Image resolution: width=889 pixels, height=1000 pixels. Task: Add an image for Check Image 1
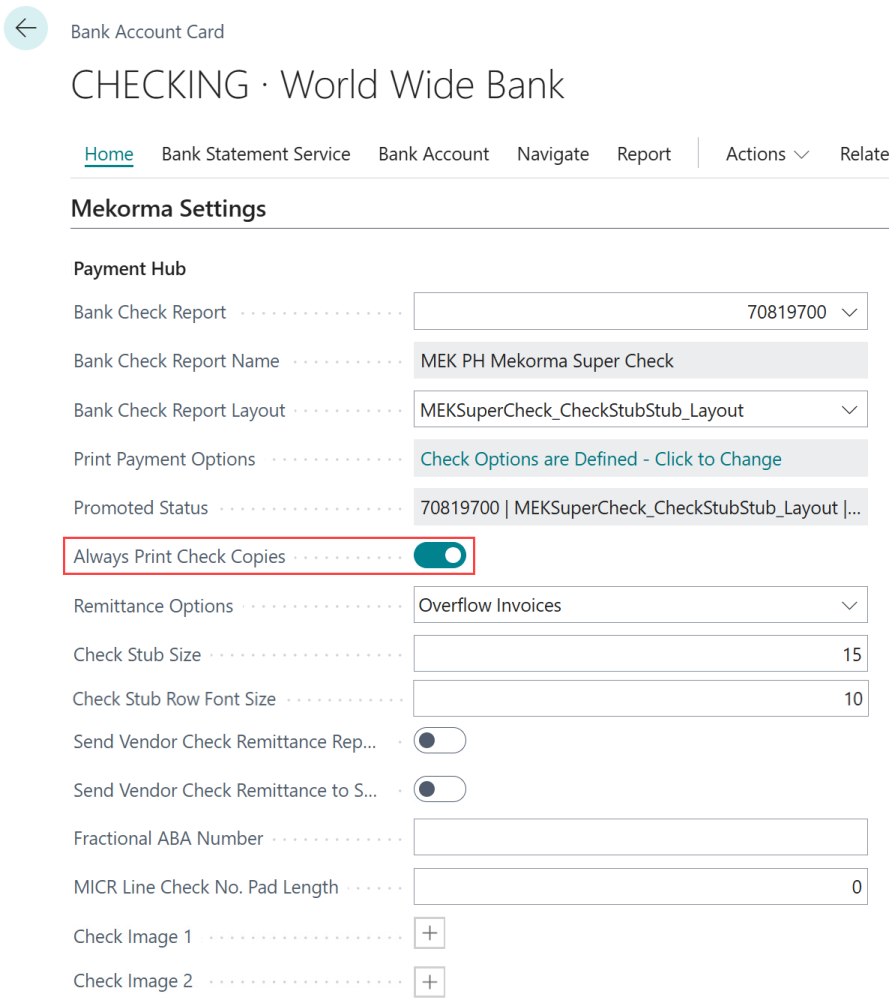coord(429,932)
